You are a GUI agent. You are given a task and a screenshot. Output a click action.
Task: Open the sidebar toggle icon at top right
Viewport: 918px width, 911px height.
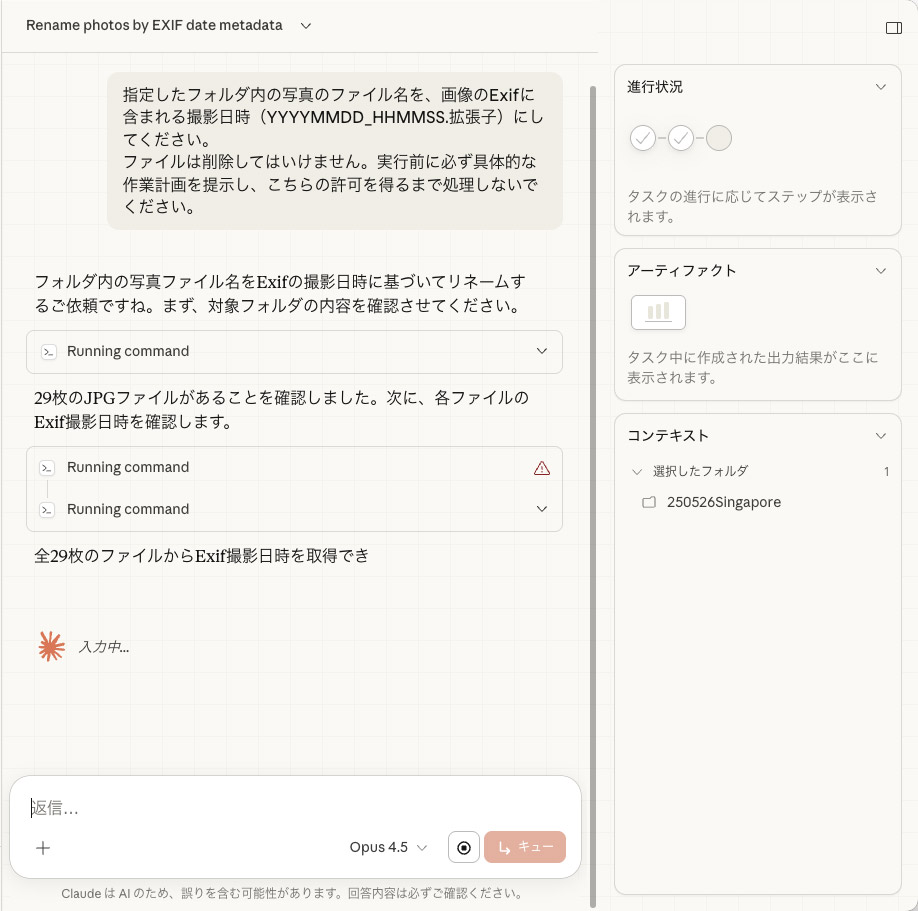[x=893, y=27]
